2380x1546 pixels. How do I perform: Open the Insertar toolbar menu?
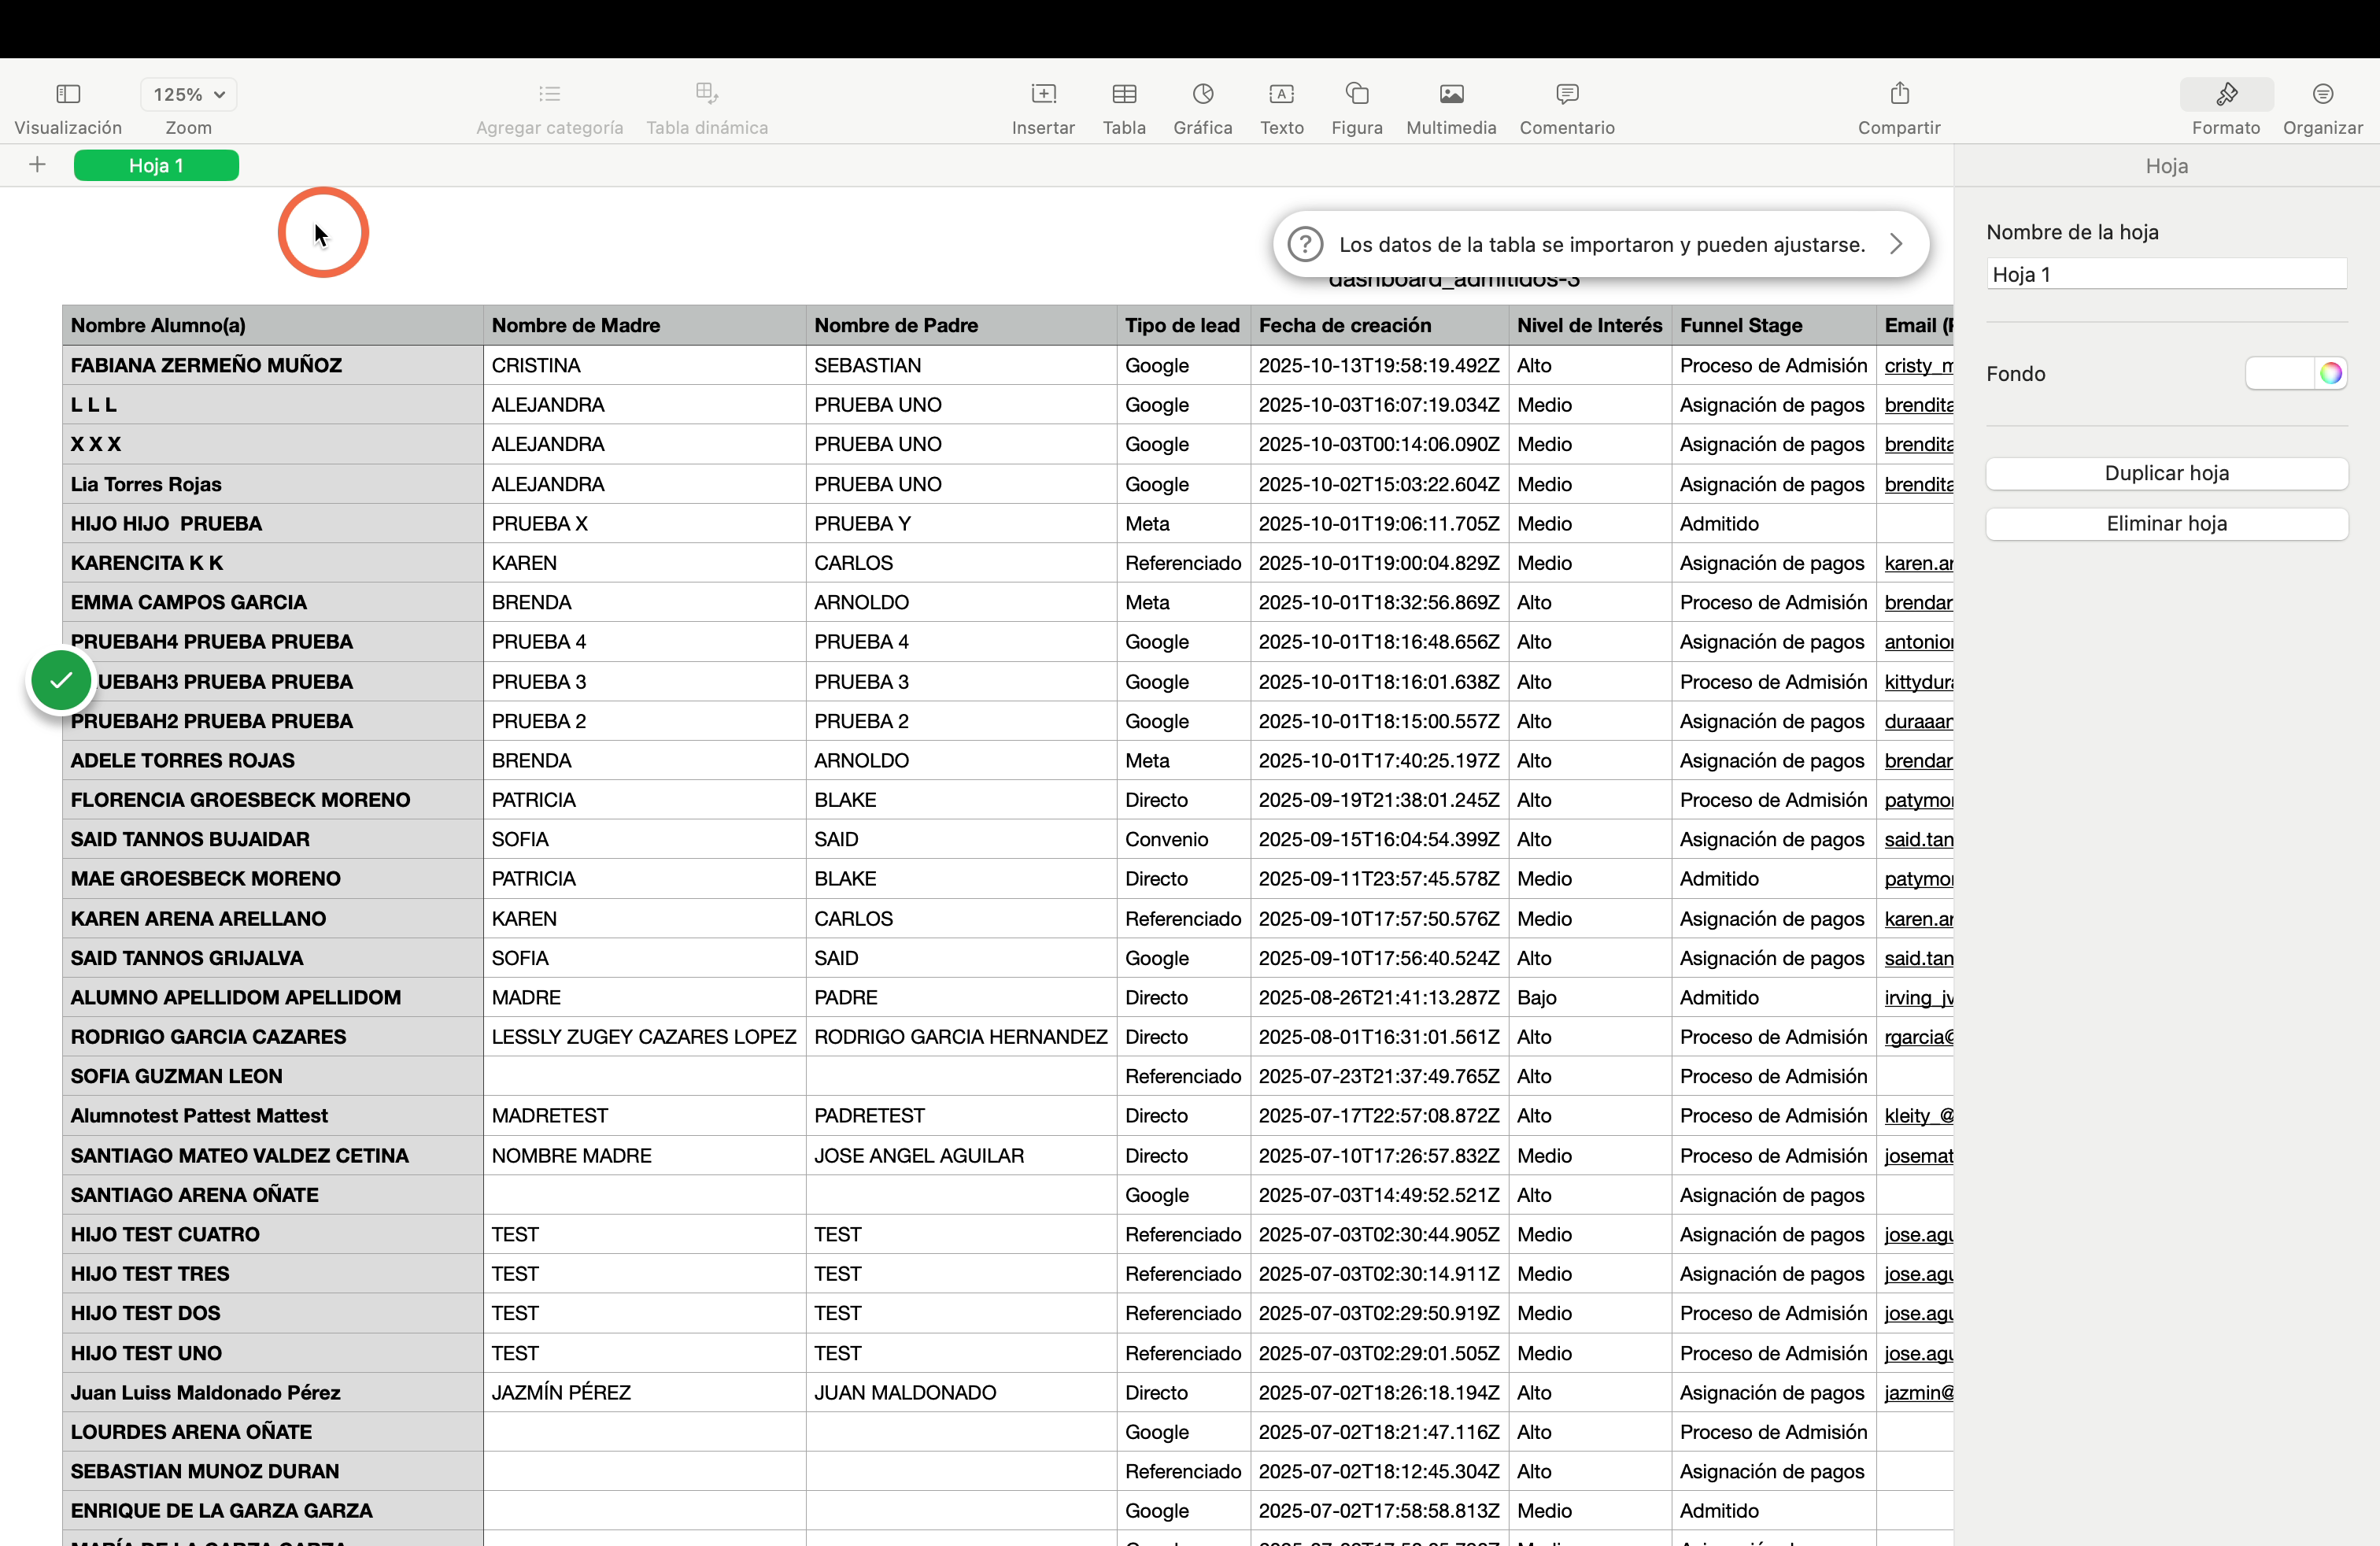(x=1043, y=94)
